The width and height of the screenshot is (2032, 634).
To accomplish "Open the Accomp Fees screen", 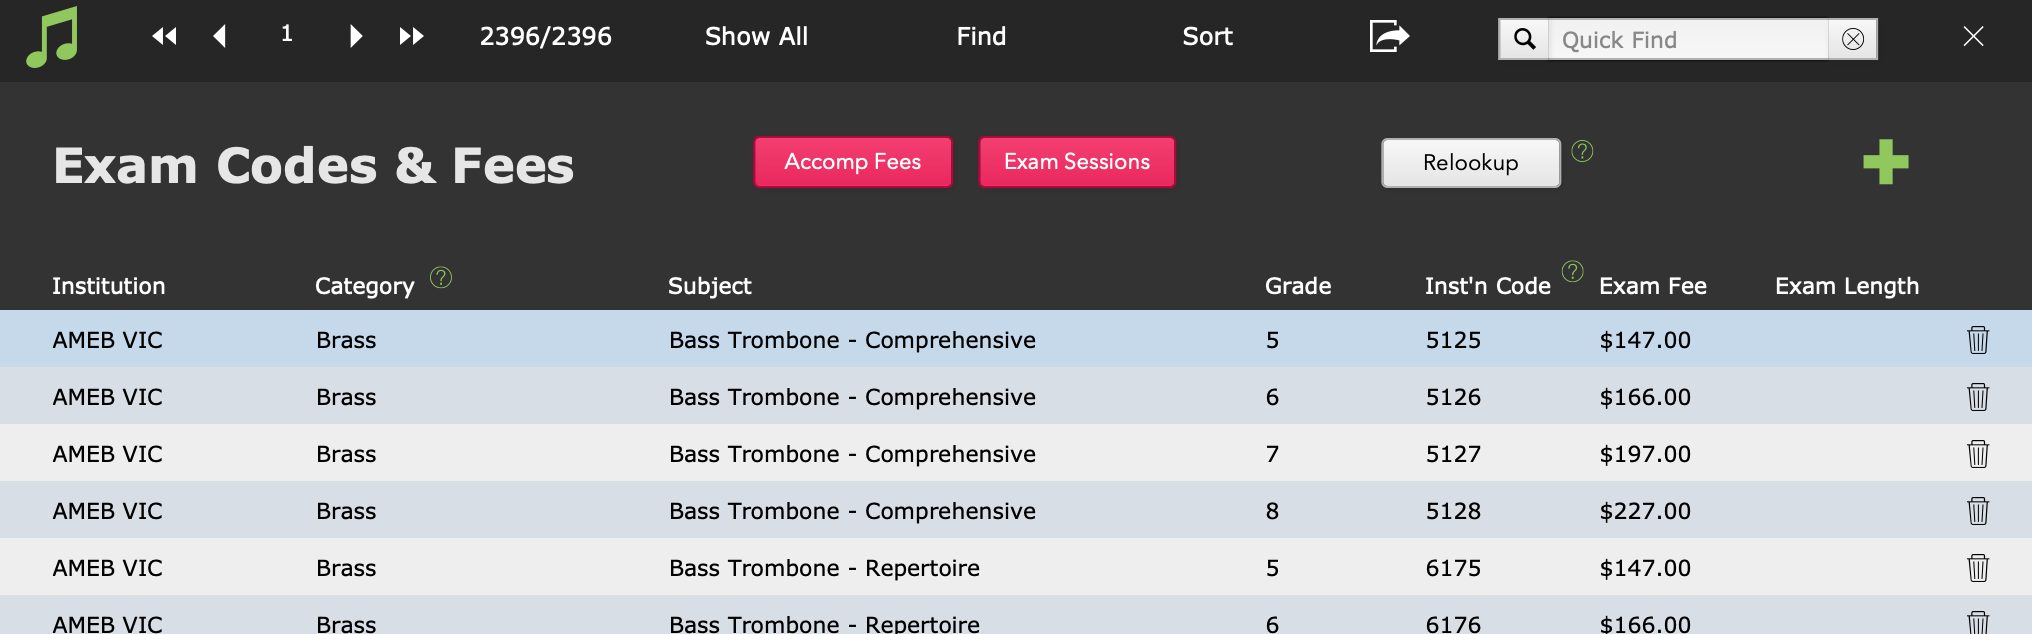I will click(x=853, y=162).
